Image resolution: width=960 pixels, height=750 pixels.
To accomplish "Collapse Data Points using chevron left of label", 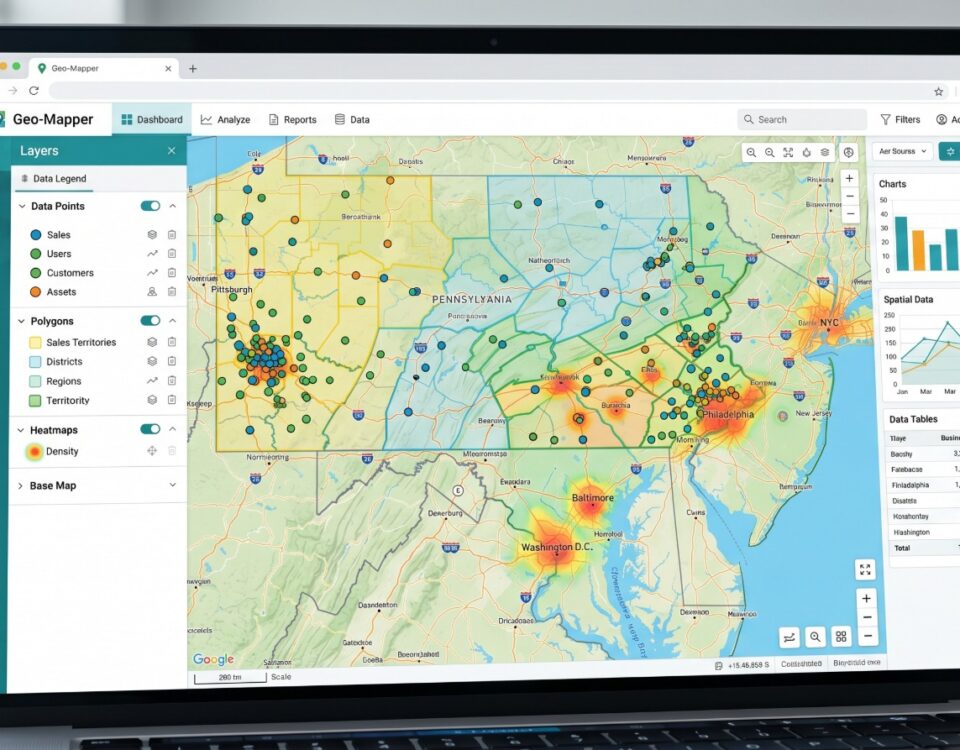I will (22, 206).
